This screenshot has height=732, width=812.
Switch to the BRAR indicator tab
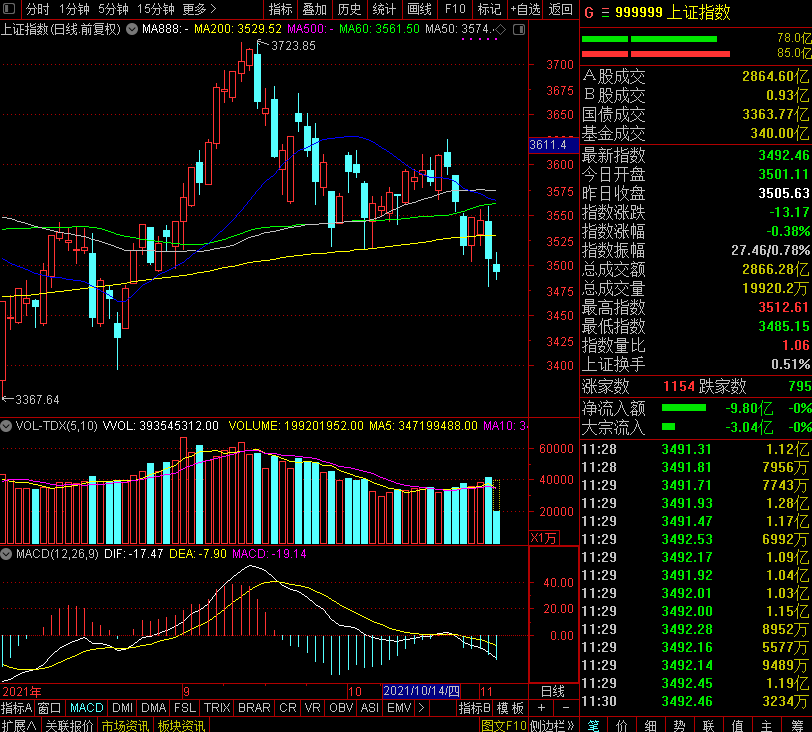254,708
